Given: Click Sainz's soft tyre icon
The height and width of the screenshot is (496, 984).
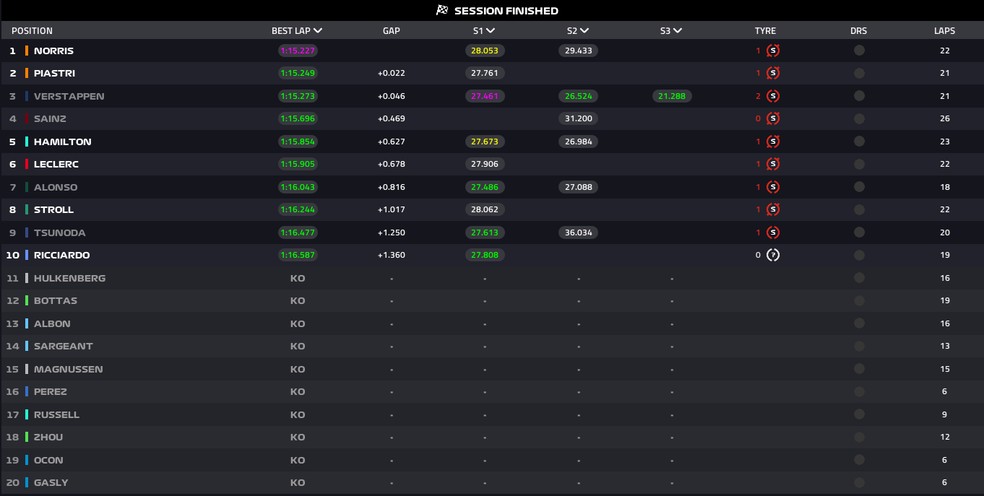Looking at the screenshot, I should [772, 119].
